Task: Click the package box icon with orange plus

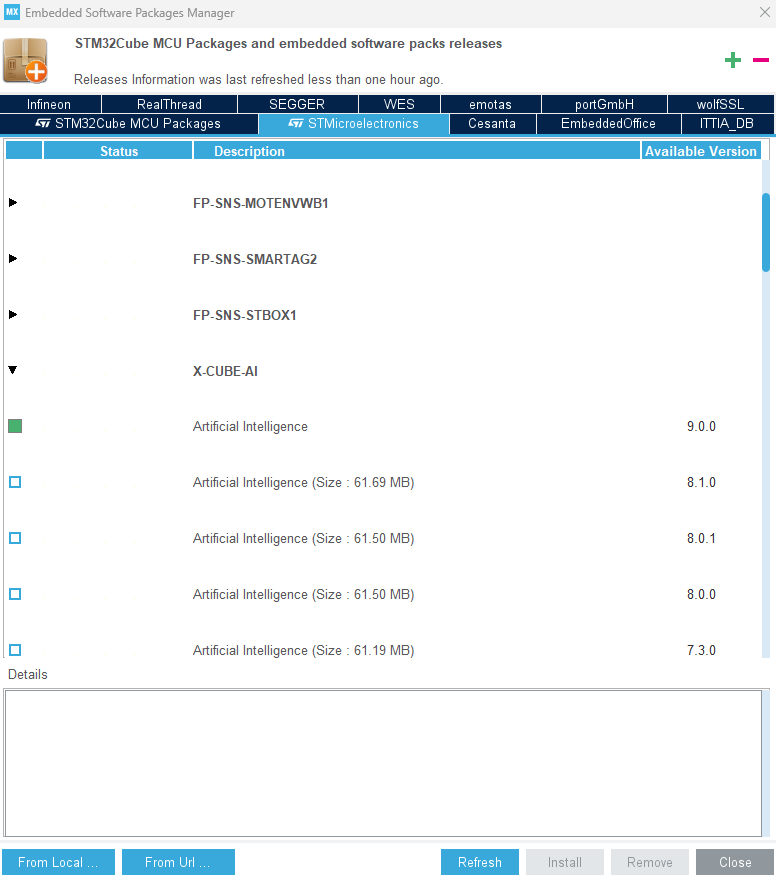Action: point(26,61)
